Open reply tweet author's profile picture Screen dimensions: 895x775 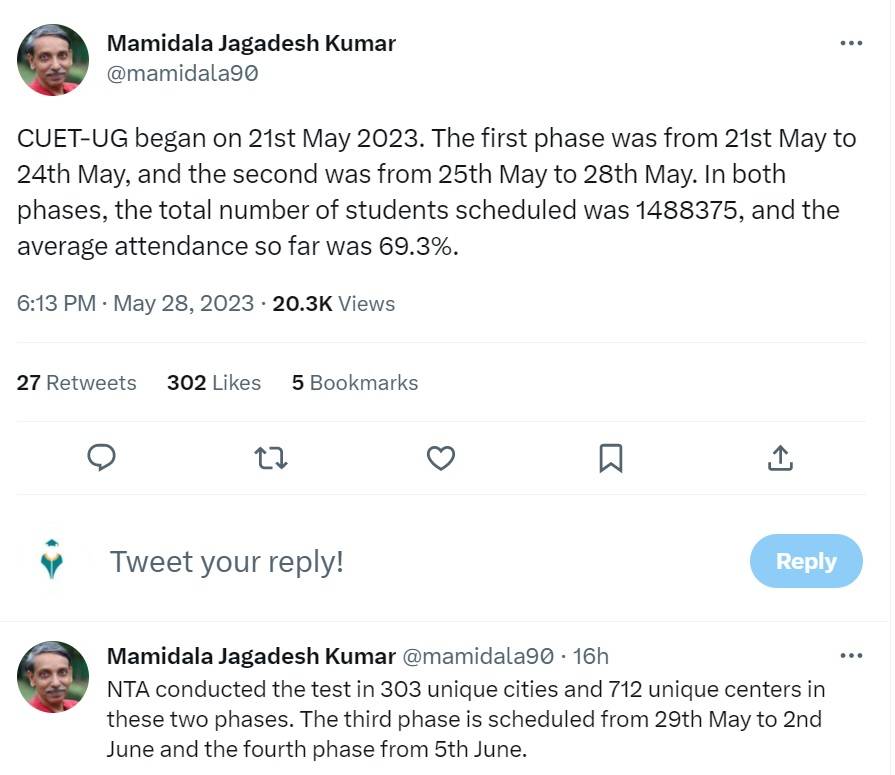53,676
